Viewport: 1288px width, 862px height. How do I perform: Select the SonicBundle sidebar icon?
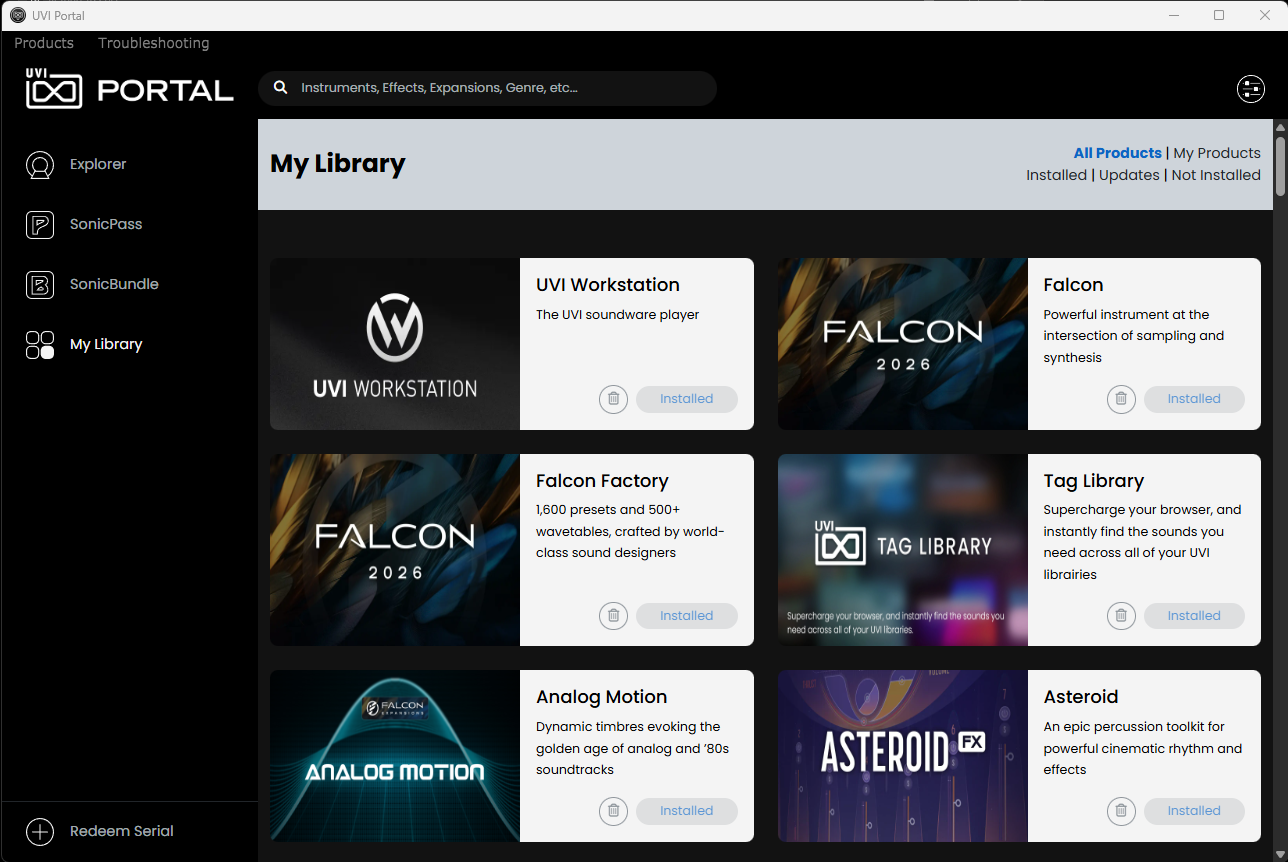point(40,285)
